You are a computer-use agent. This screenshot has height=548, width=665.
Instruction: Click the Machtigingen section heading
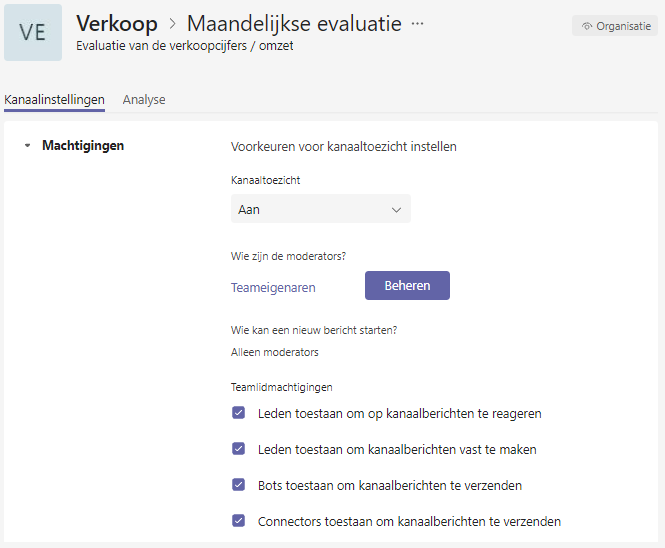point(83,145)
